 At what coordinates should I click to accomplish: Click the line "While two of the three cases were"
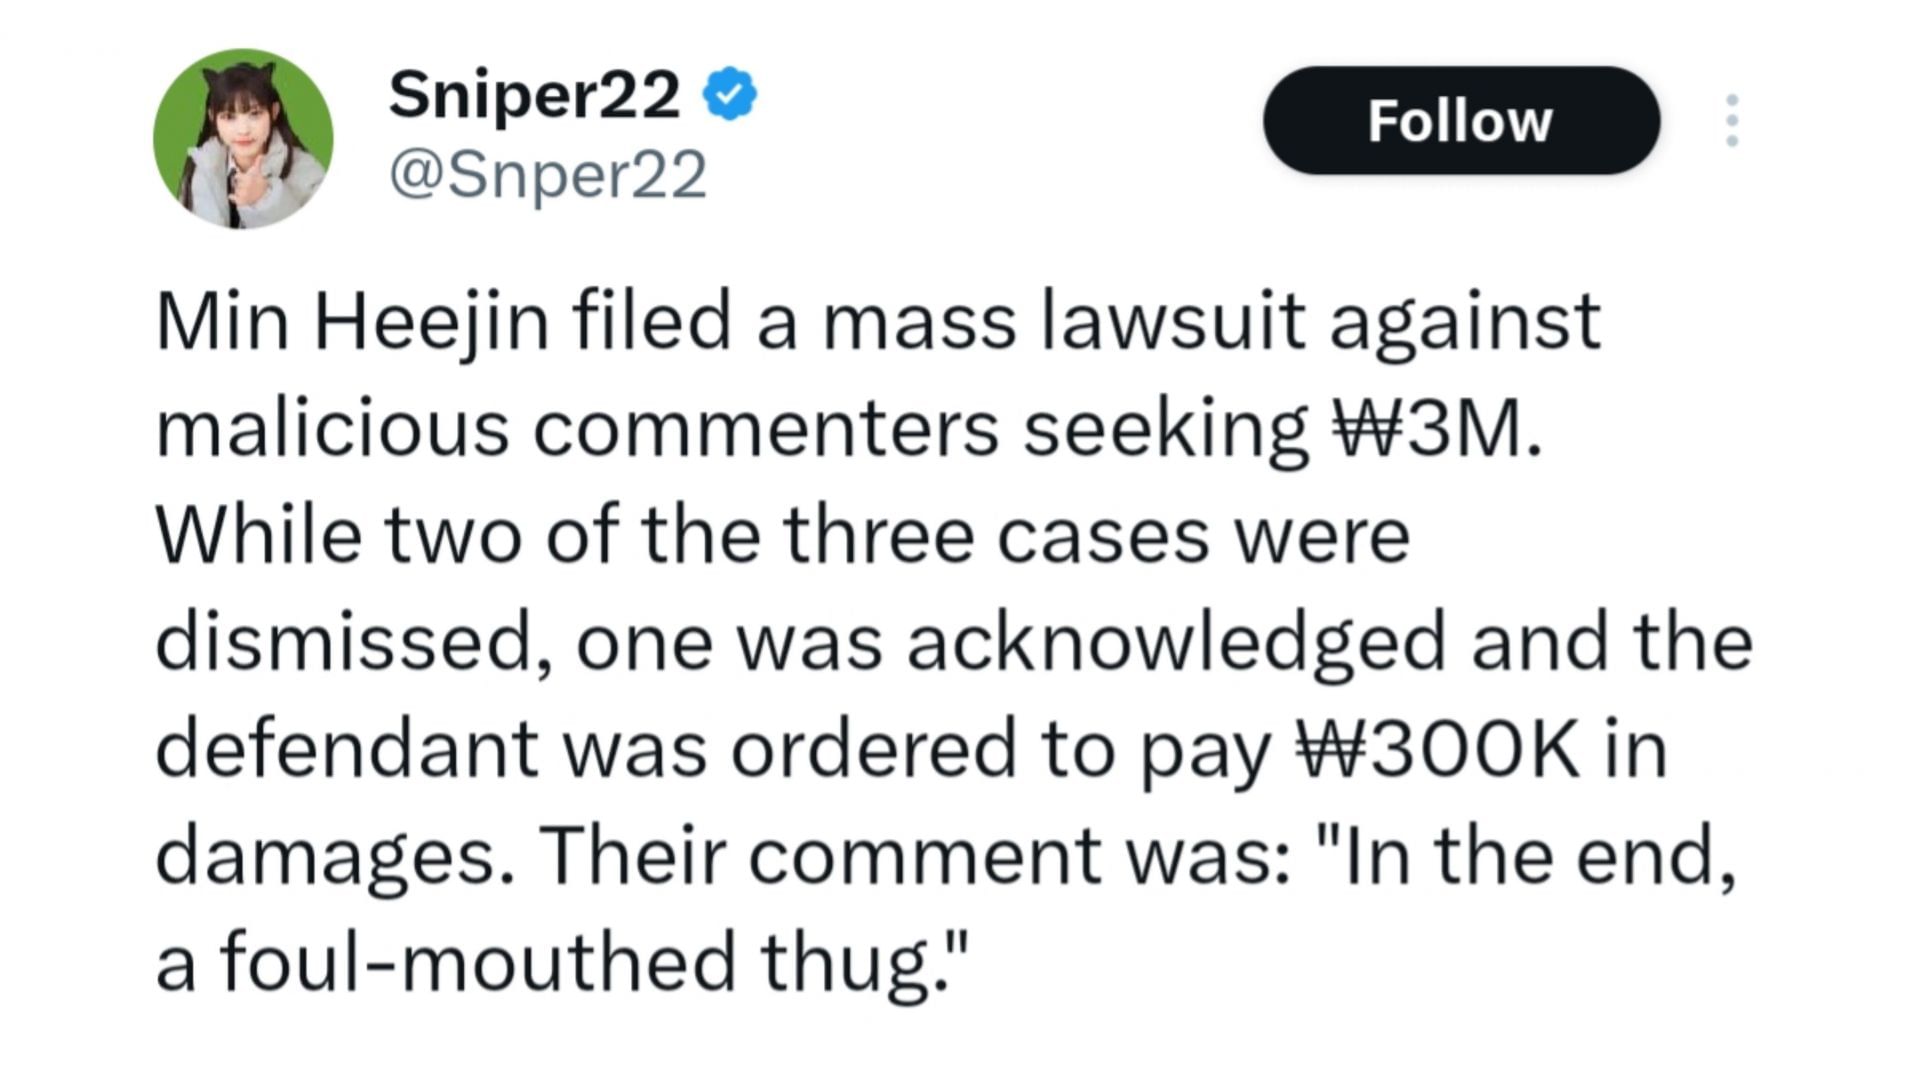coord(783,535)
